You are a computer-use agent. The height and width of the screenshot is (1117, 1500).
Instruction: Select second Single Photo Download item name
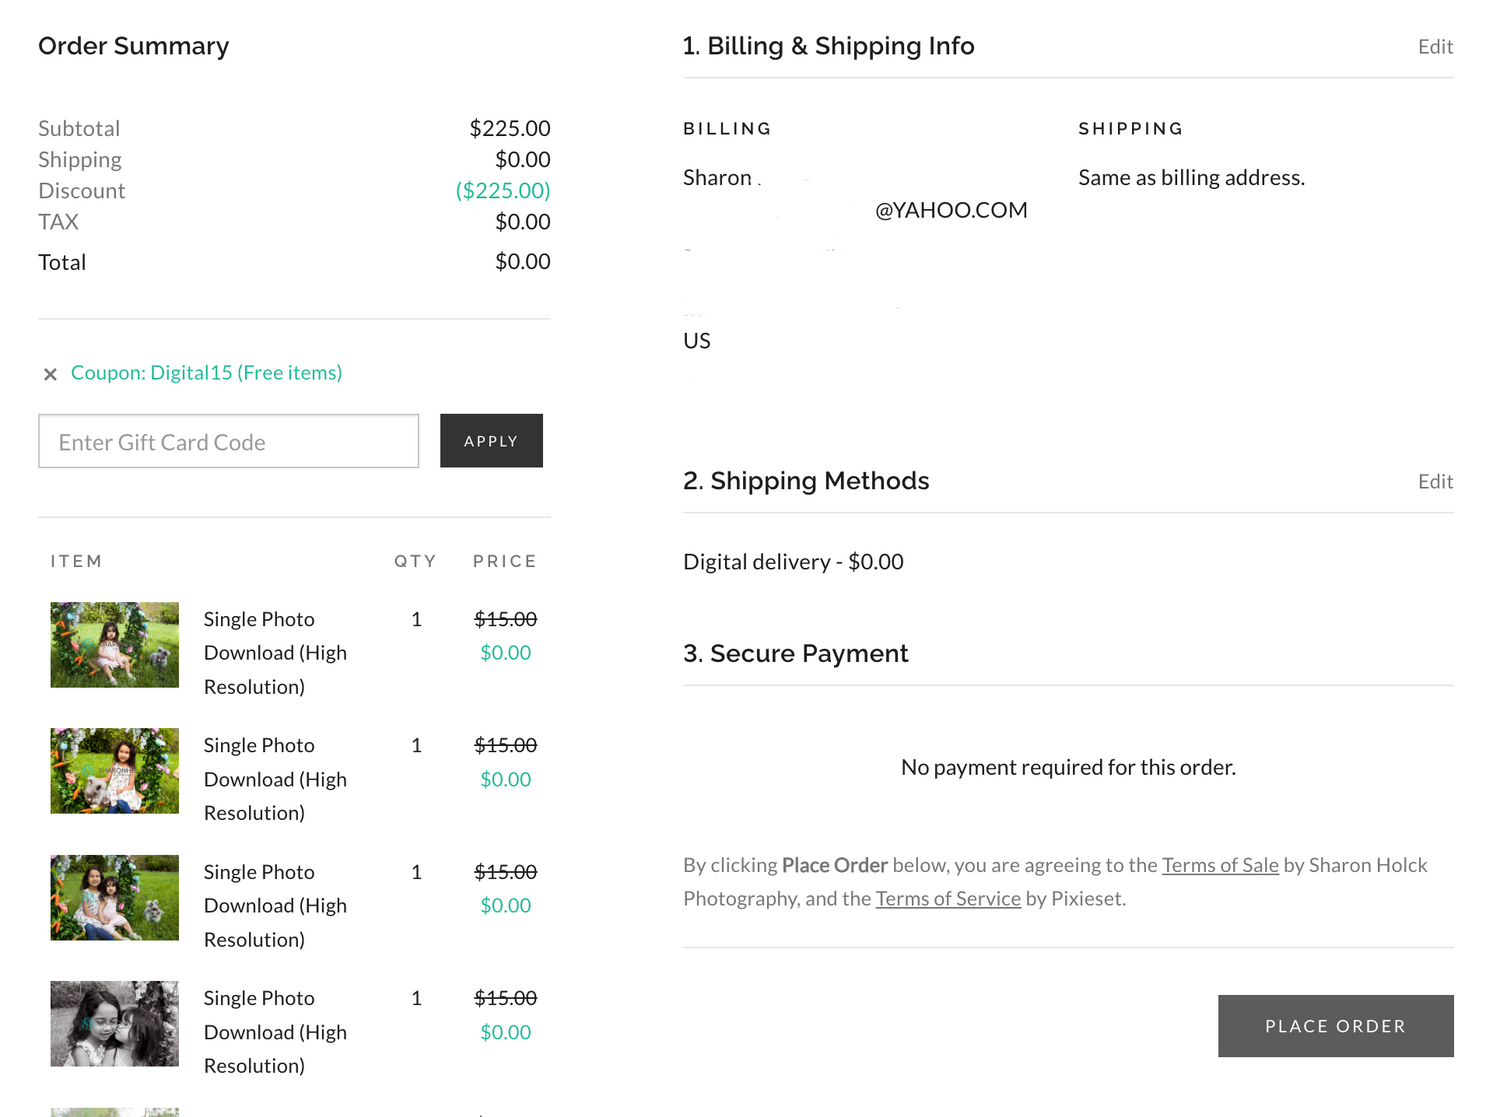(x=275, y=779)
